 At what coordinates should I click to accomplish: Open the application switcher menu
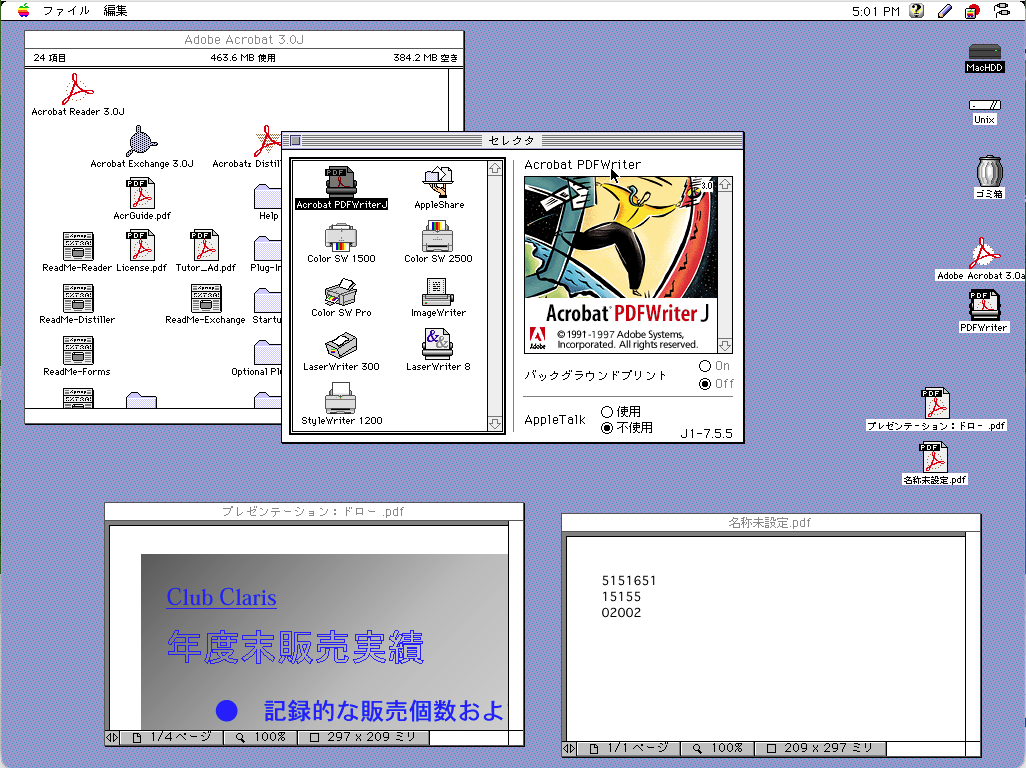[1001, 10]
